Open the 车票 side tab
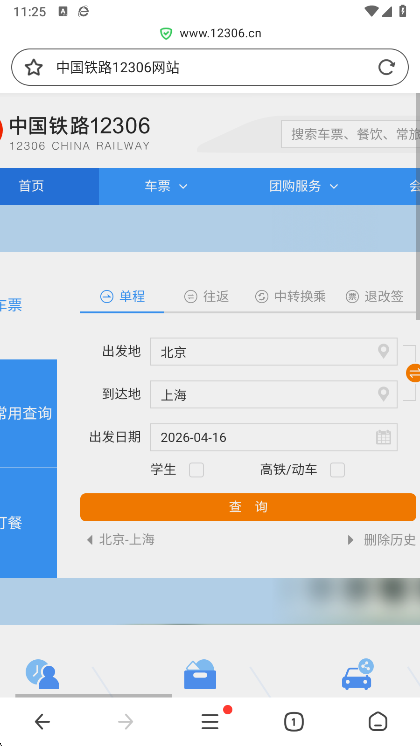 (11, 305)
